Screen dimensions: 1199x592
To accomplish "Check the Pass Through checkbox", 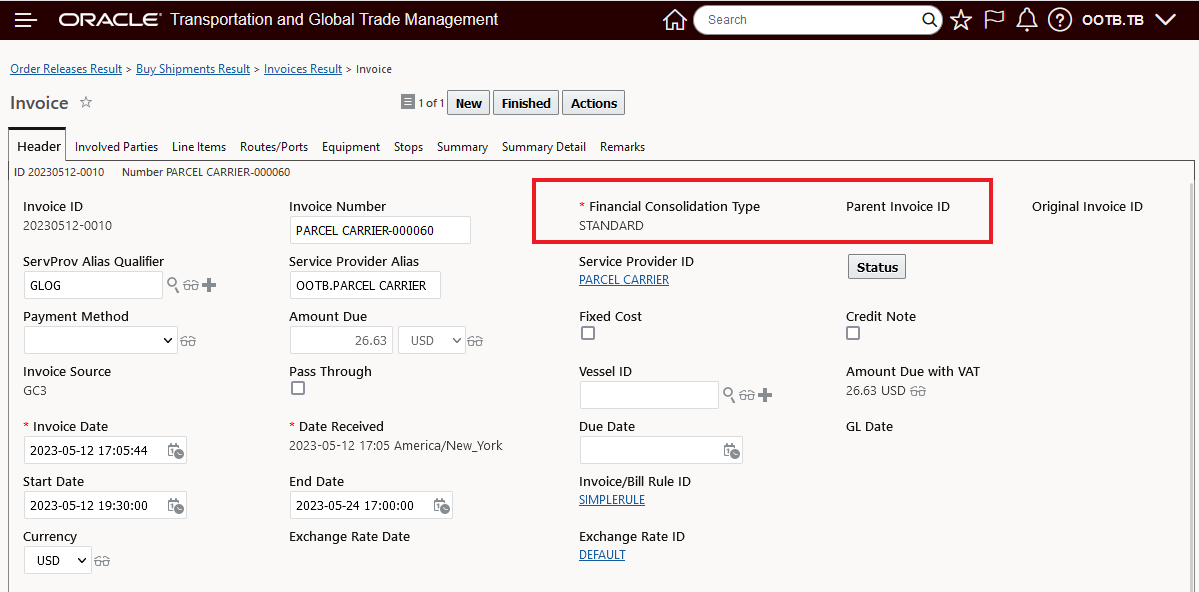I will pyautogui.click(x=298, y=388).
